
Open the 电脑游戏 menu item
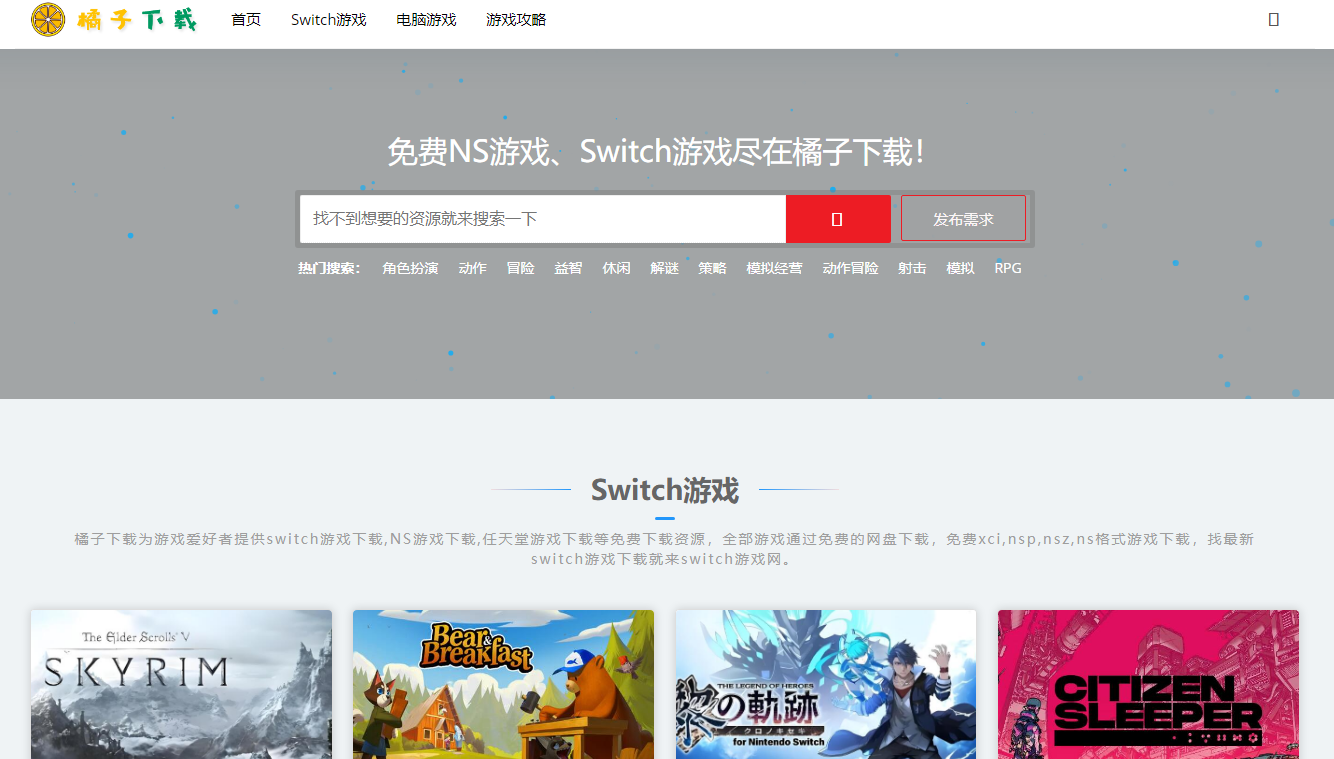click(426, 19)
